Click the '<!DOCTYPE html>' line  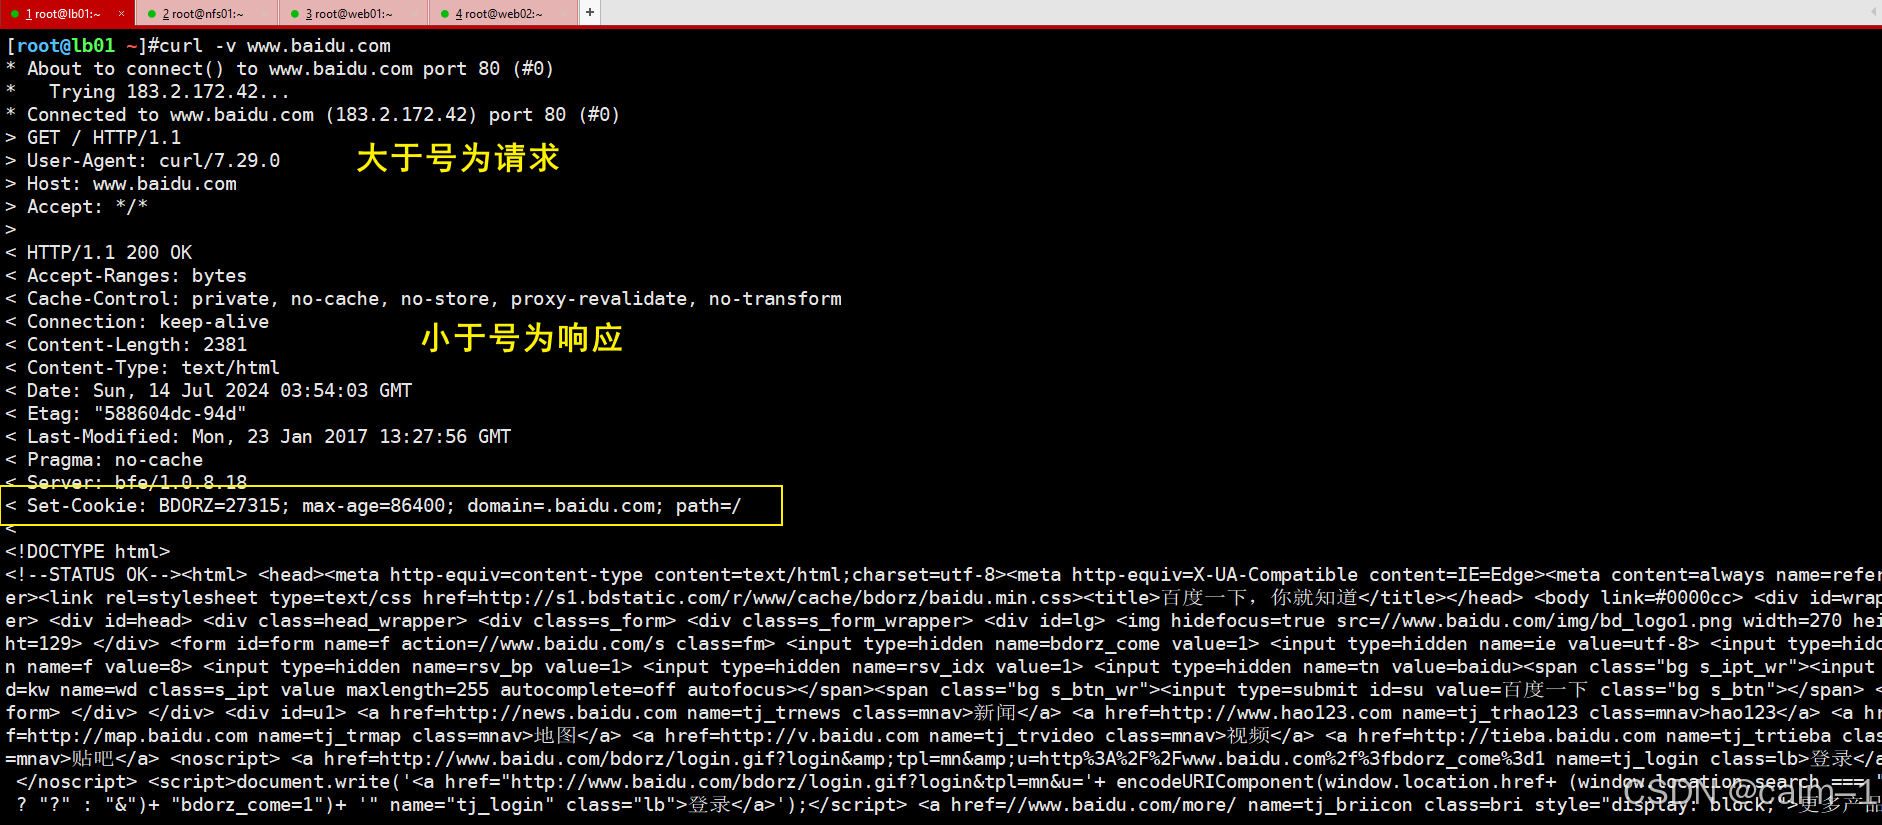tap(88, 552)
